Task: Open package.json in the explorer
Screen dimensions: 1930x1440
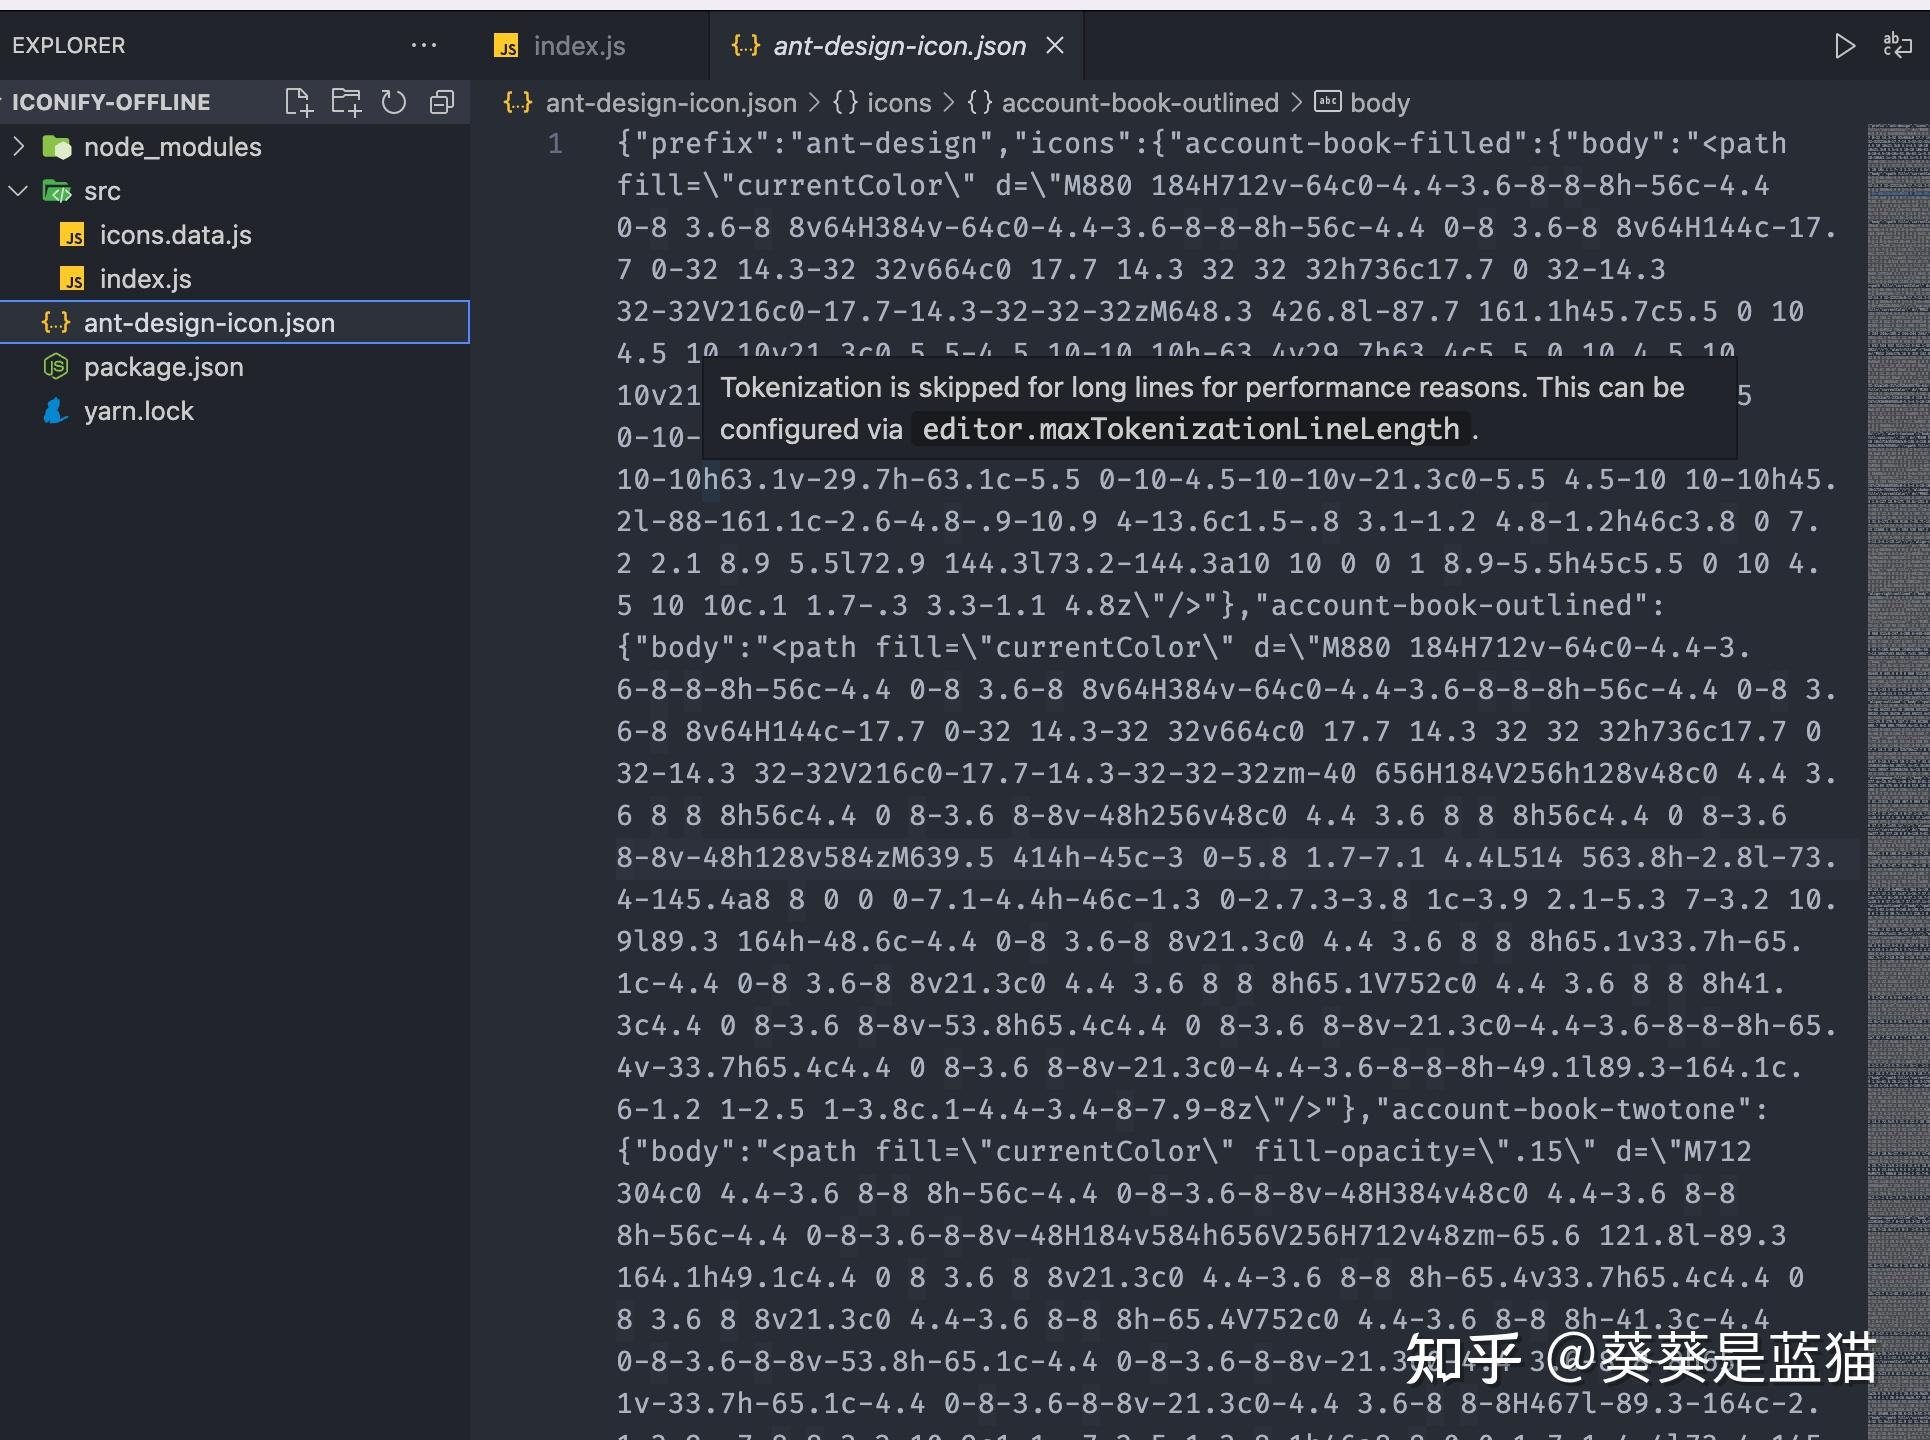Action: pos(163,367)
